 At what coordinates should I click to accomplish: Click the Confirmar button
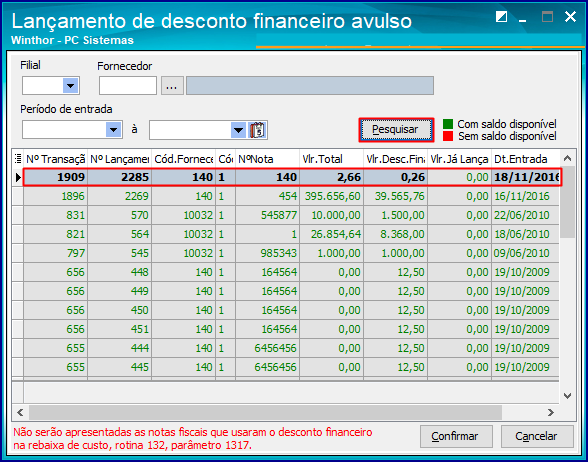(456, 436)
